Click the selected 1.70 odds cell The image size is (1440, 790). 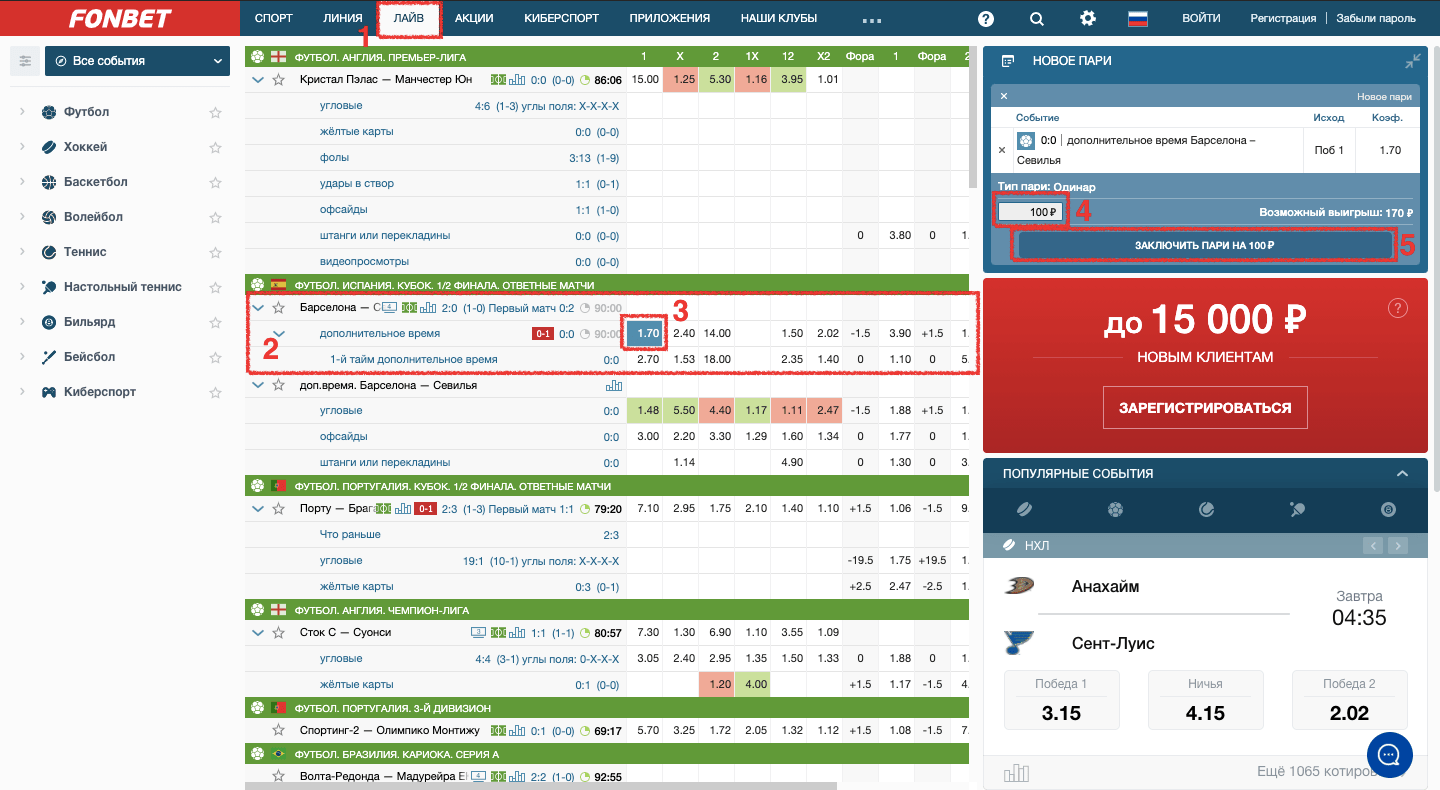(647, 334)
